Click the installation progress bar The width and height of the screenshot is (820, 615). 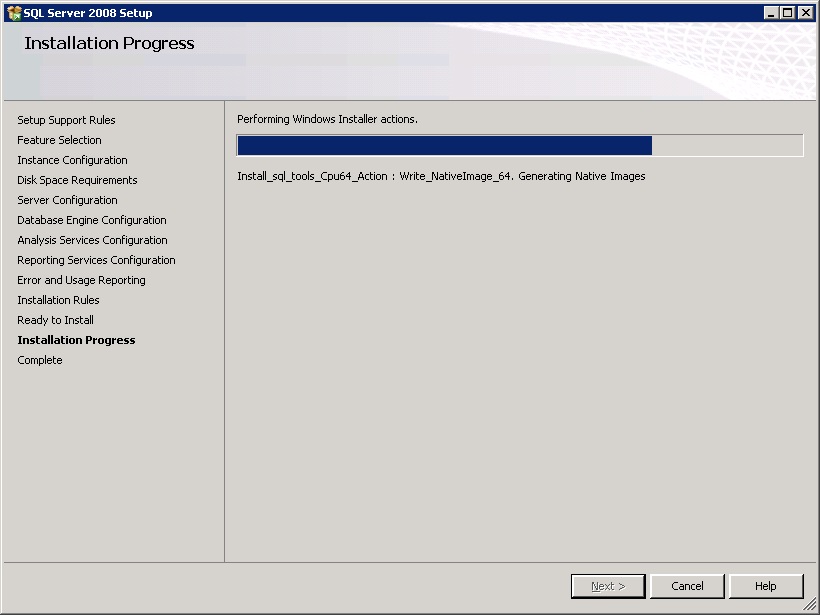(520, 145)
